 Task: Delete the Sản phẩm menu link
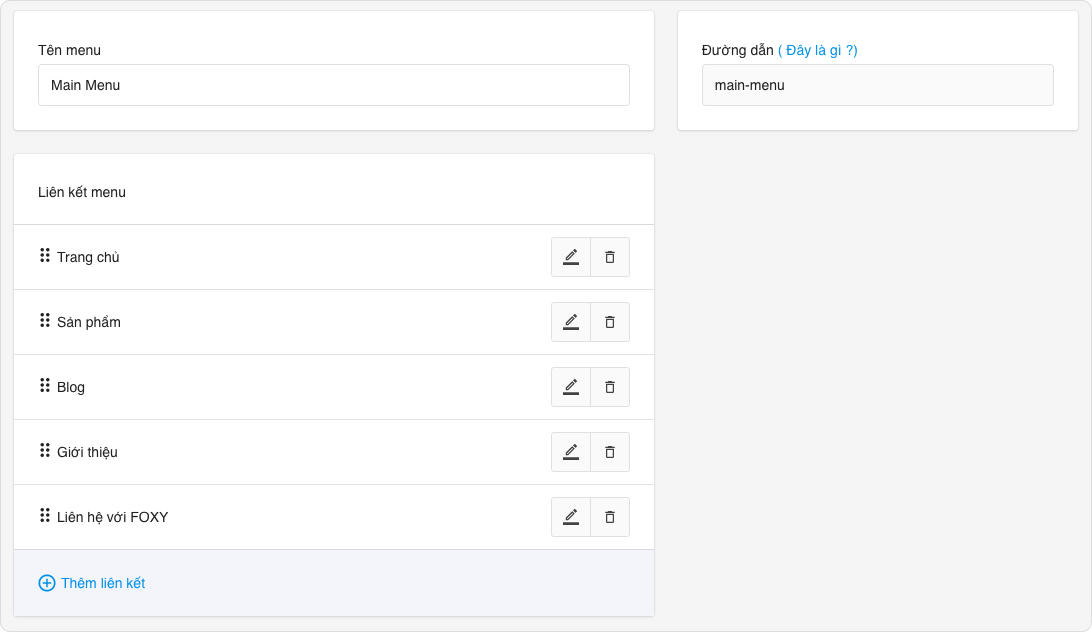(610, 322)
